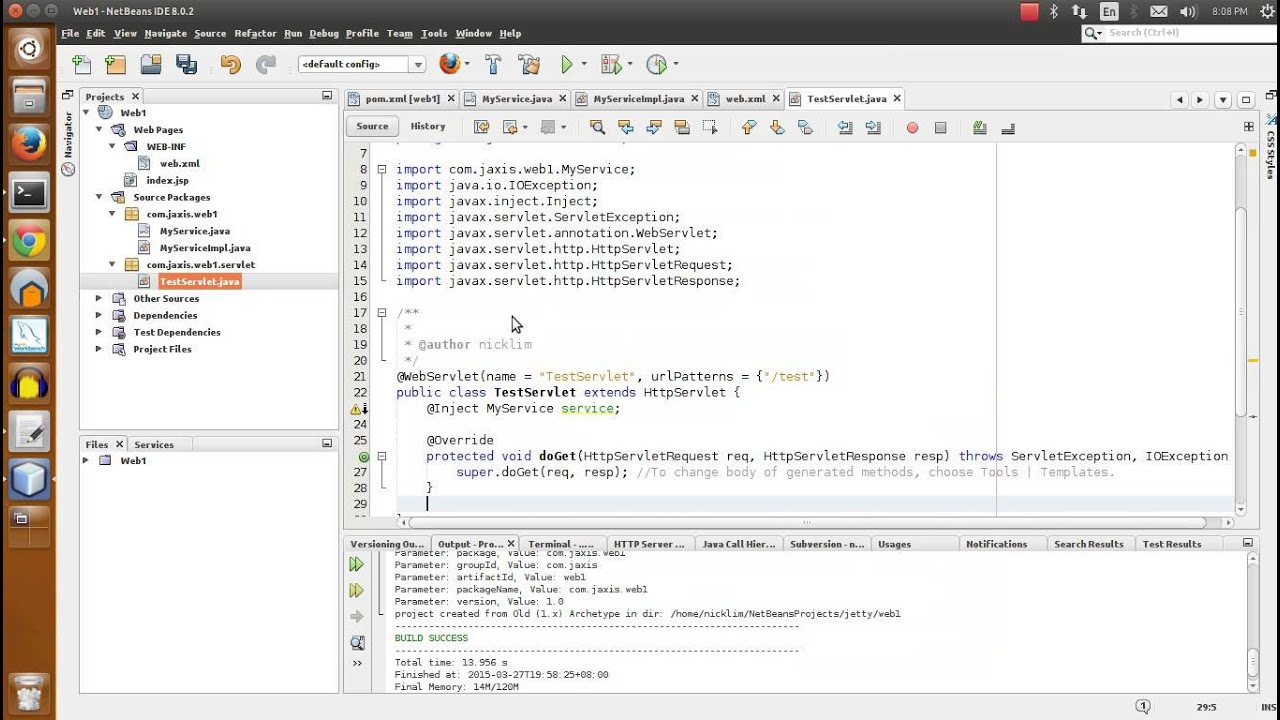The width and height of the screenshot is (1280, 720).
Task: Undo the last edit
Action: click(230, 65)
